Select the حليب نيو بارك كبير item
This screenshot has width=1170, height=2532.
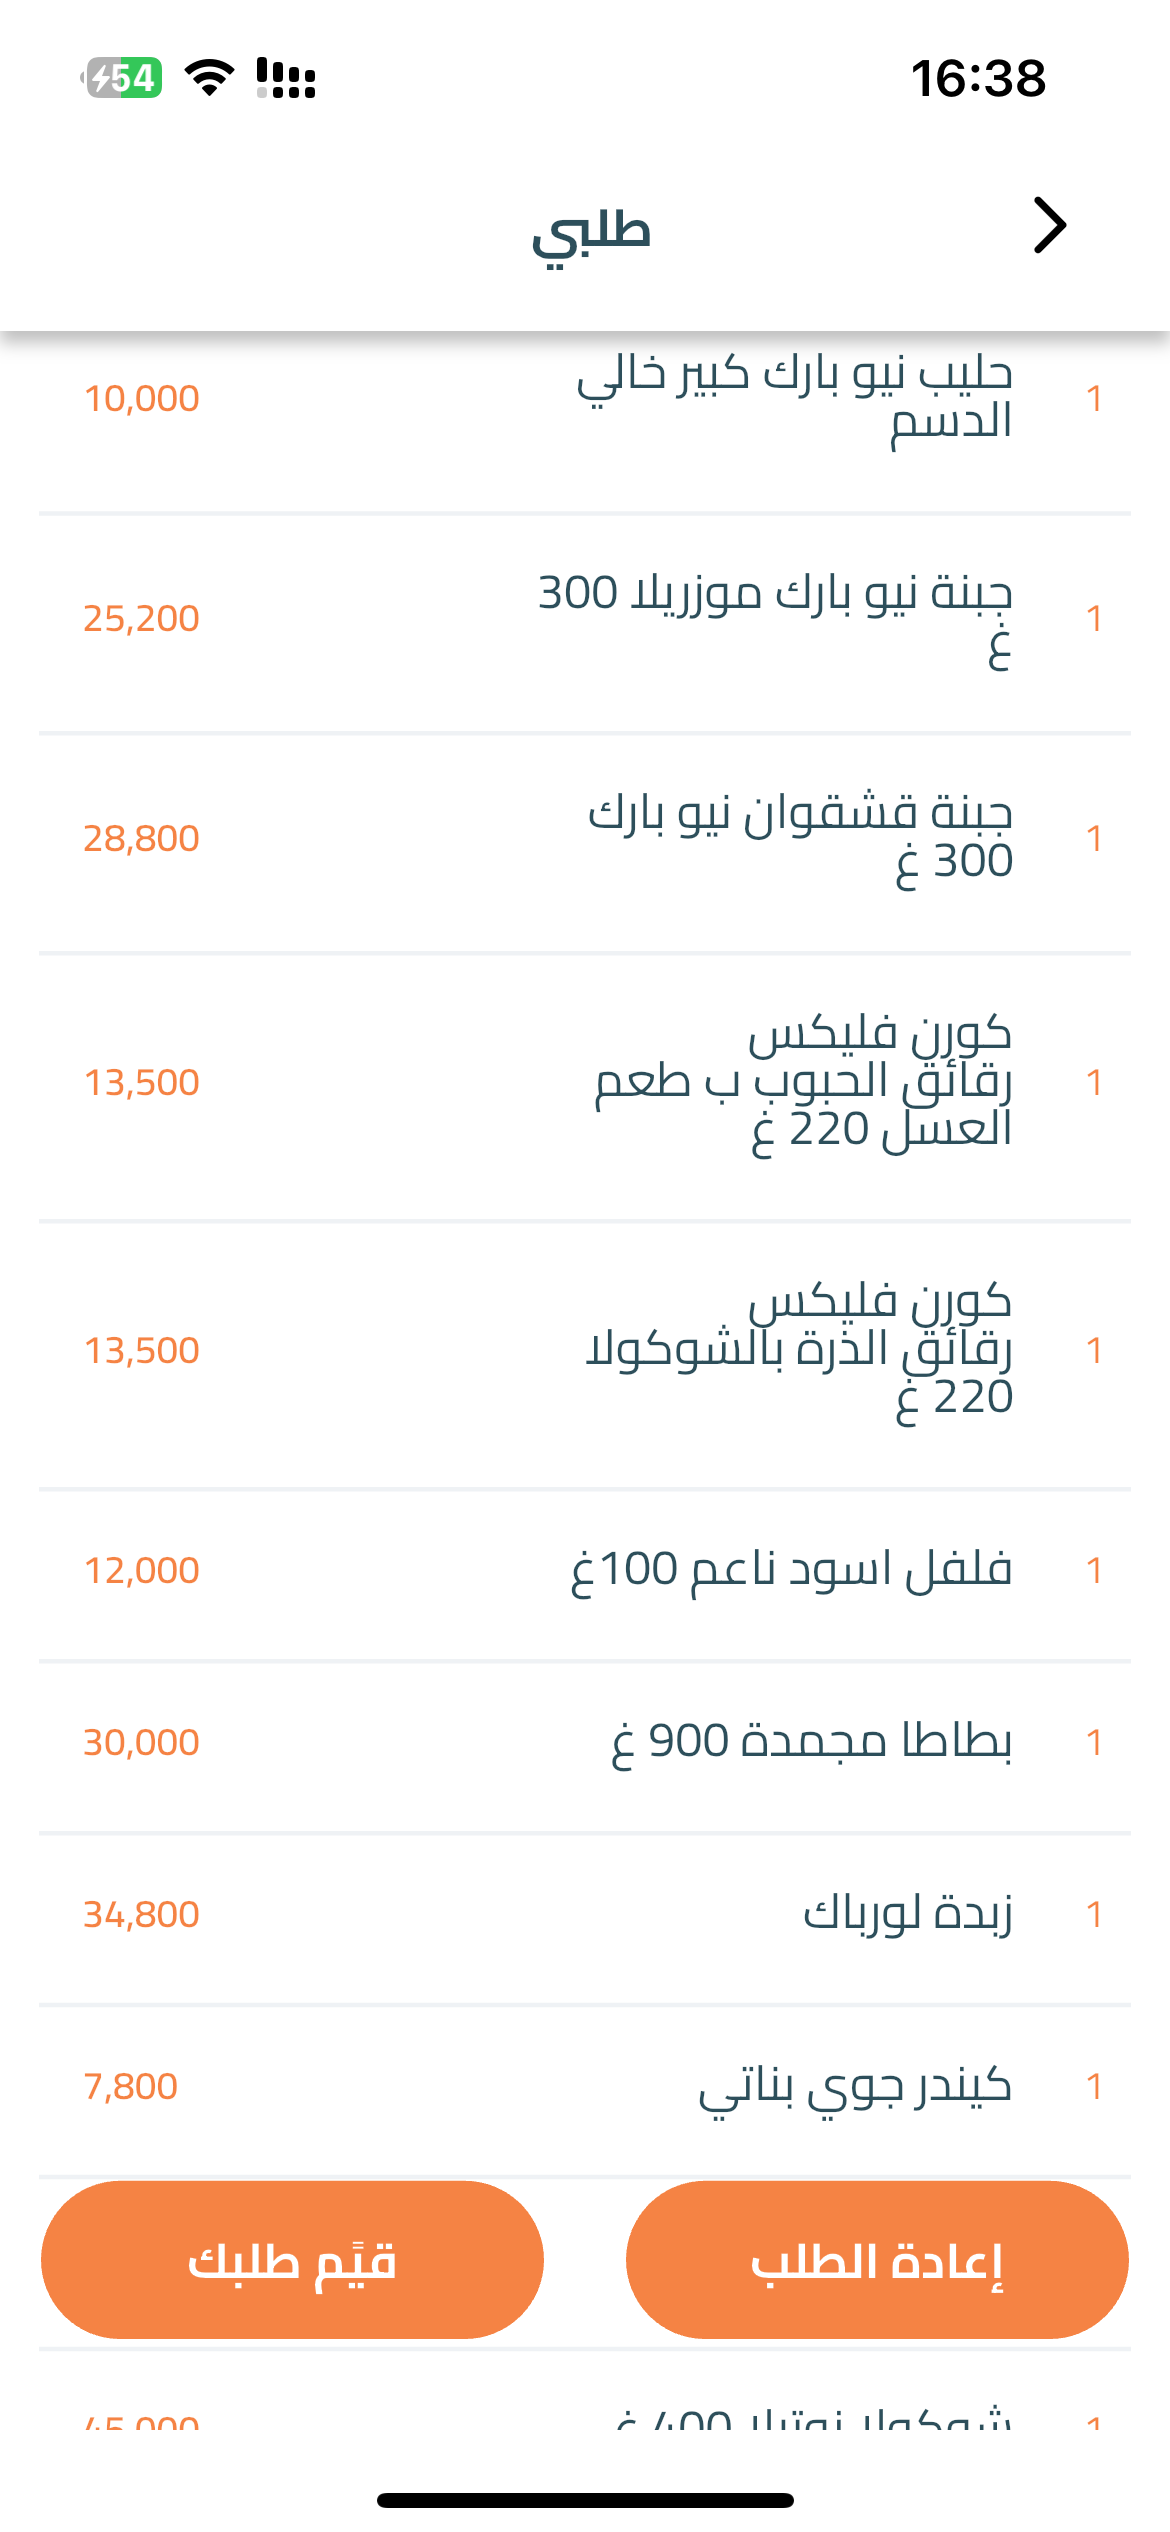point(794,397)
